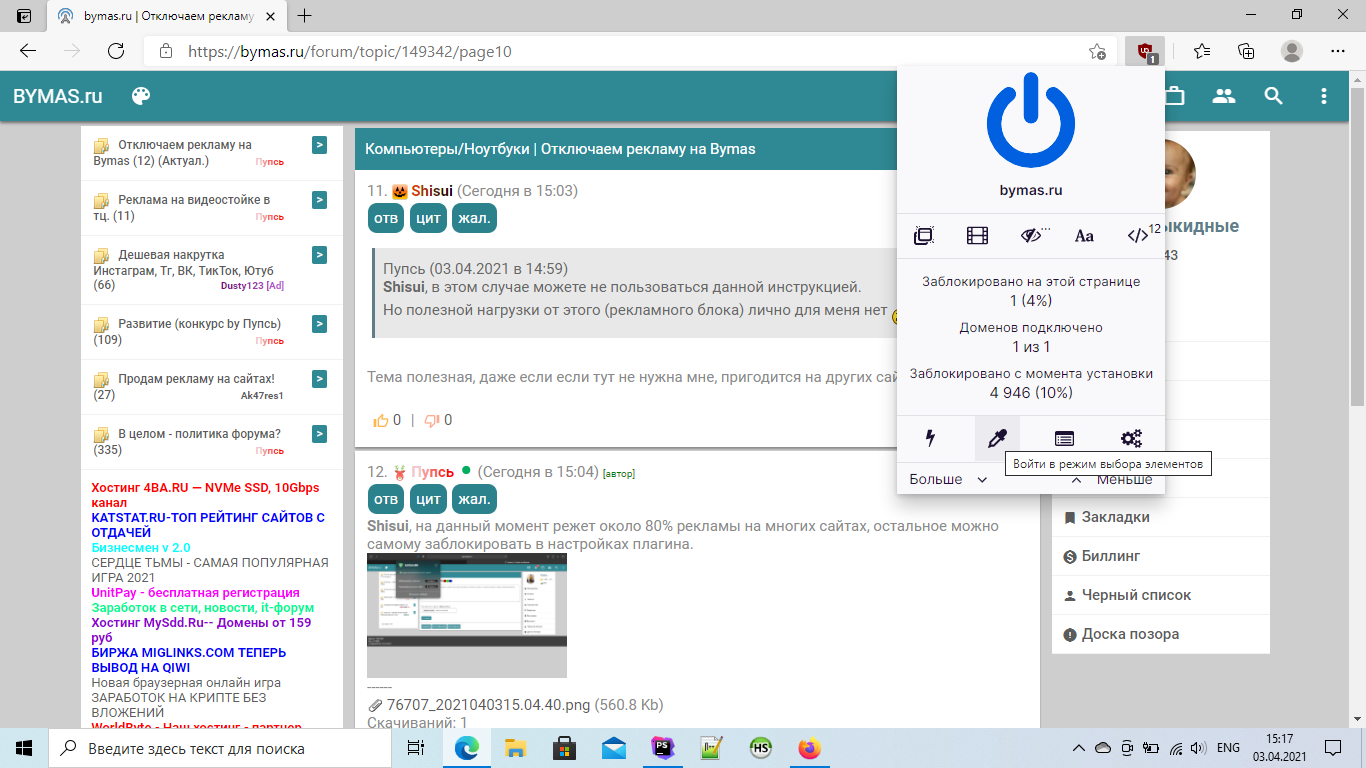1366x768 pixels.
Task: Click the lightning bolt element zapper icon
Action: pyautogui.click(x=931, y=438)
